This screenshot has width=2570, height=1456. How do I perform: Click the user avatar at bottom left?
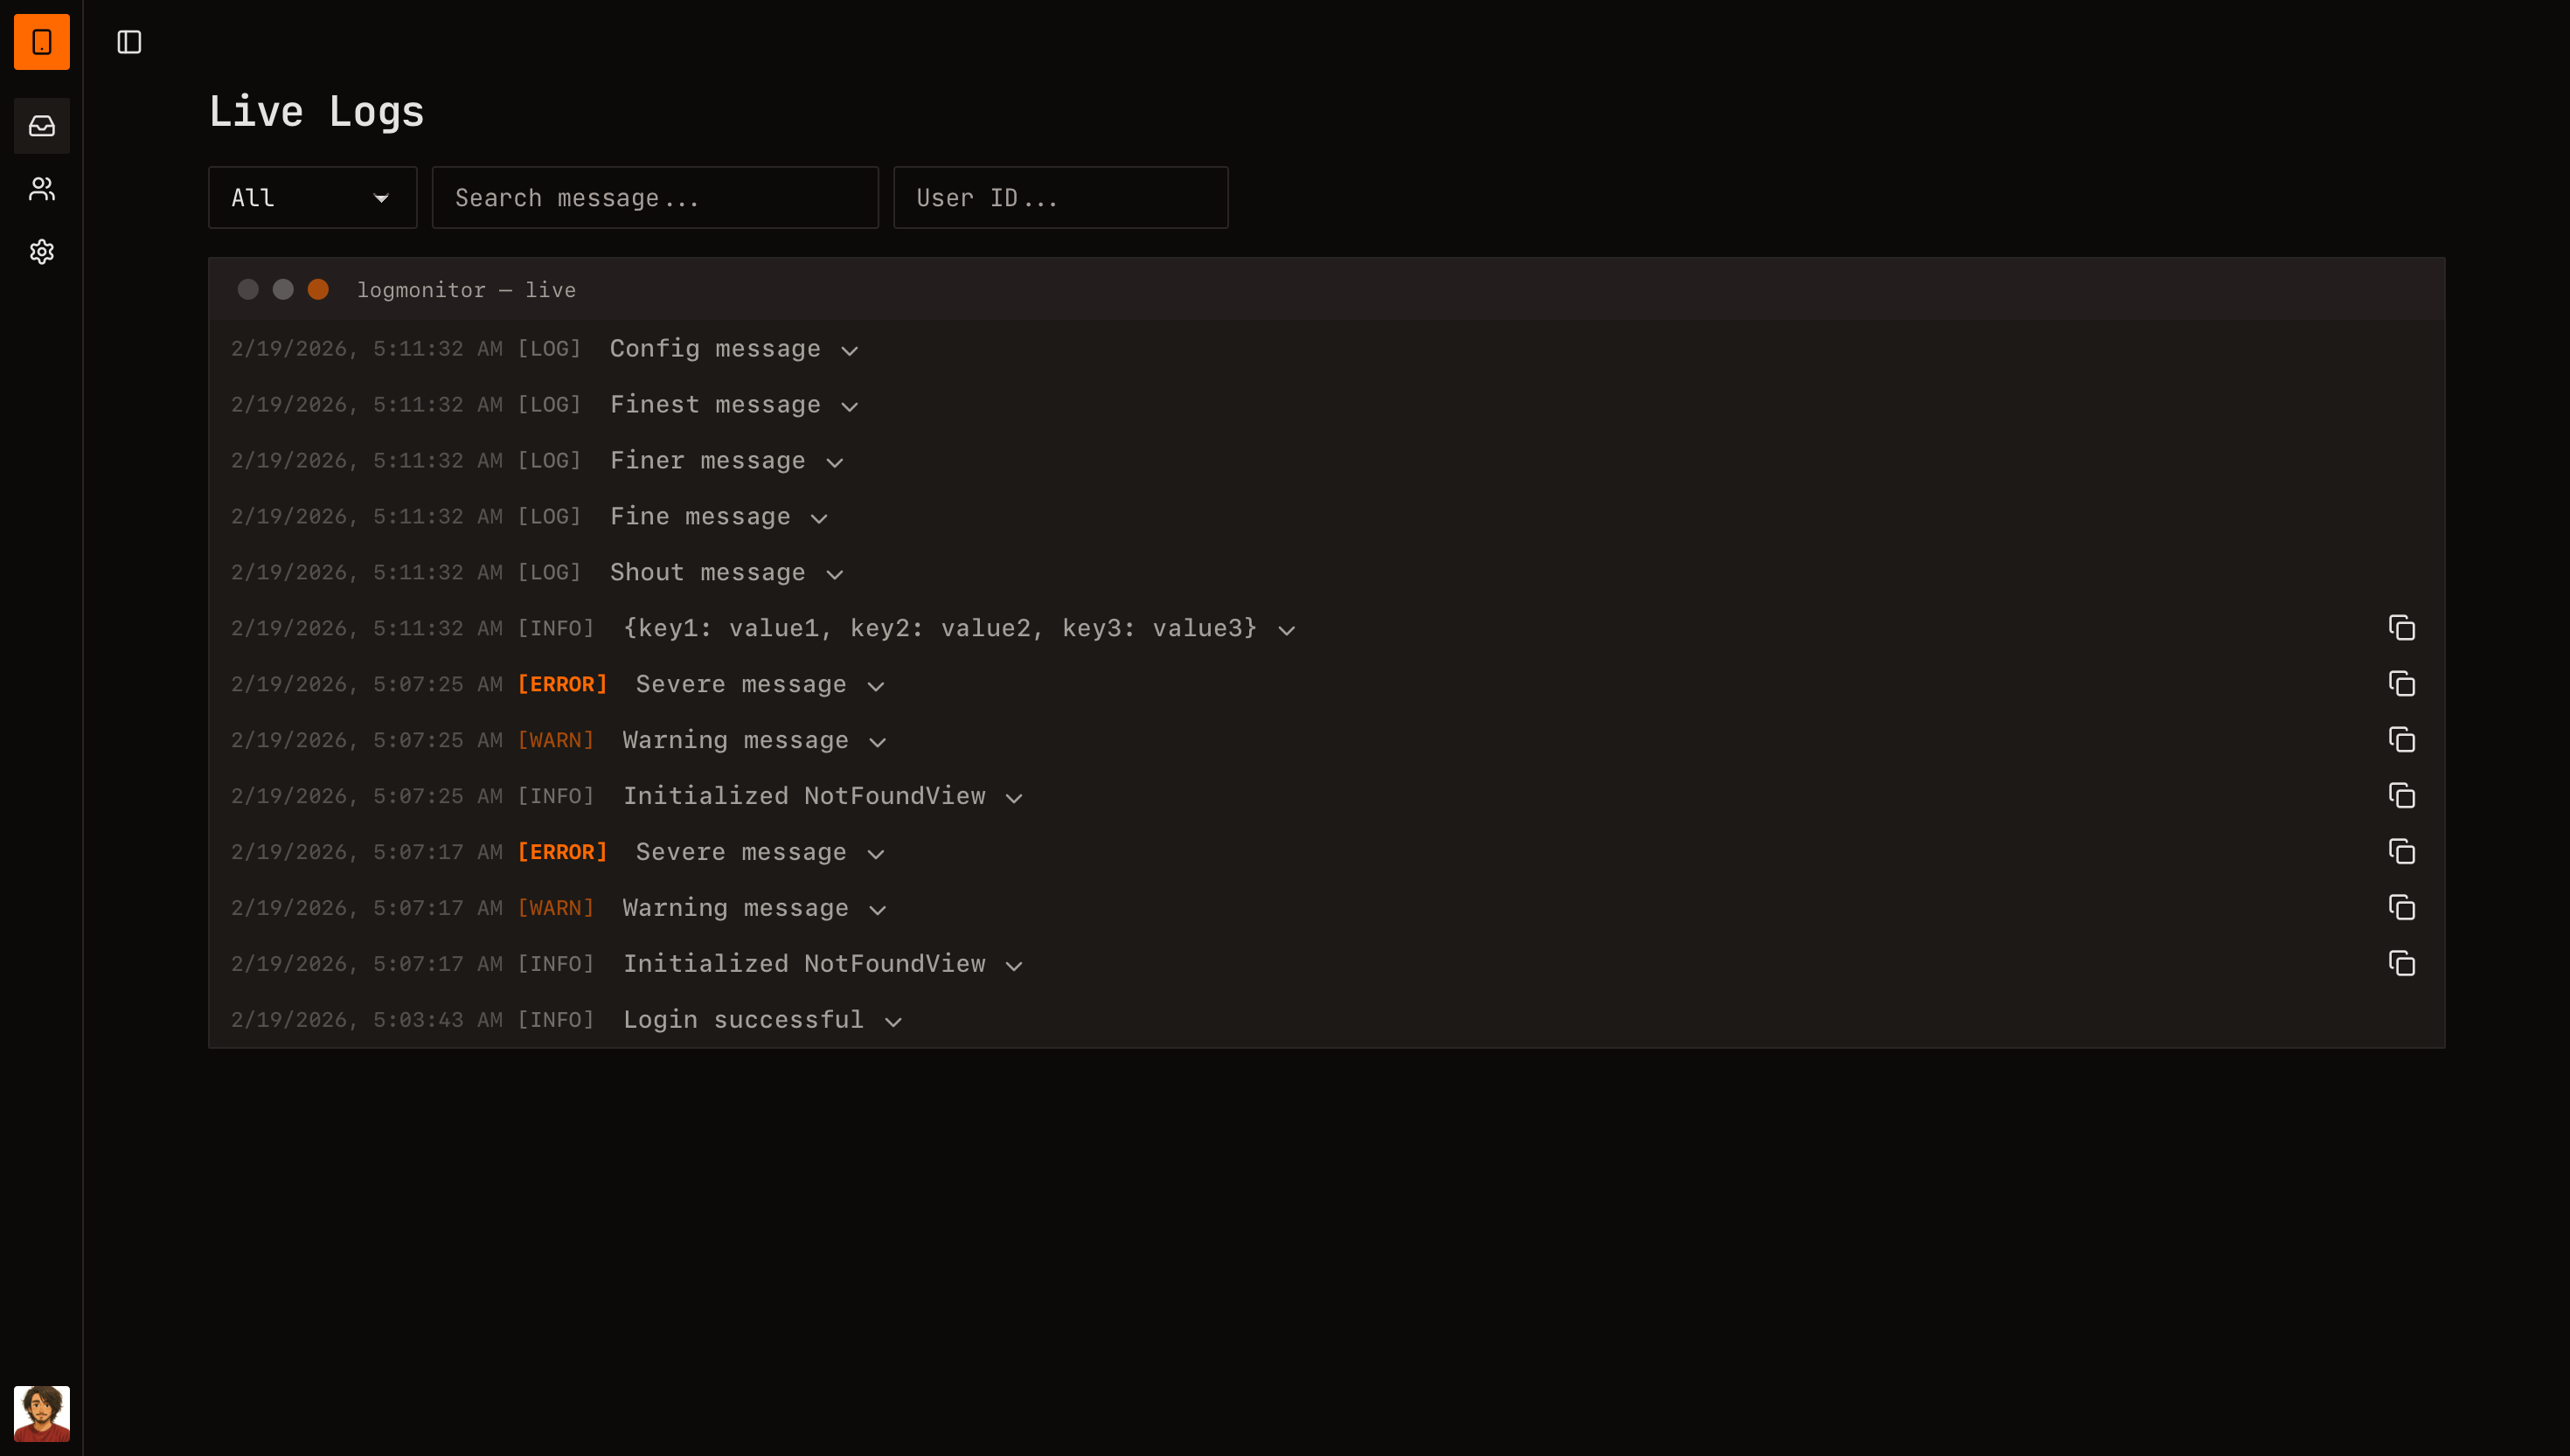pyautogui.click(x=41, y=1413)
